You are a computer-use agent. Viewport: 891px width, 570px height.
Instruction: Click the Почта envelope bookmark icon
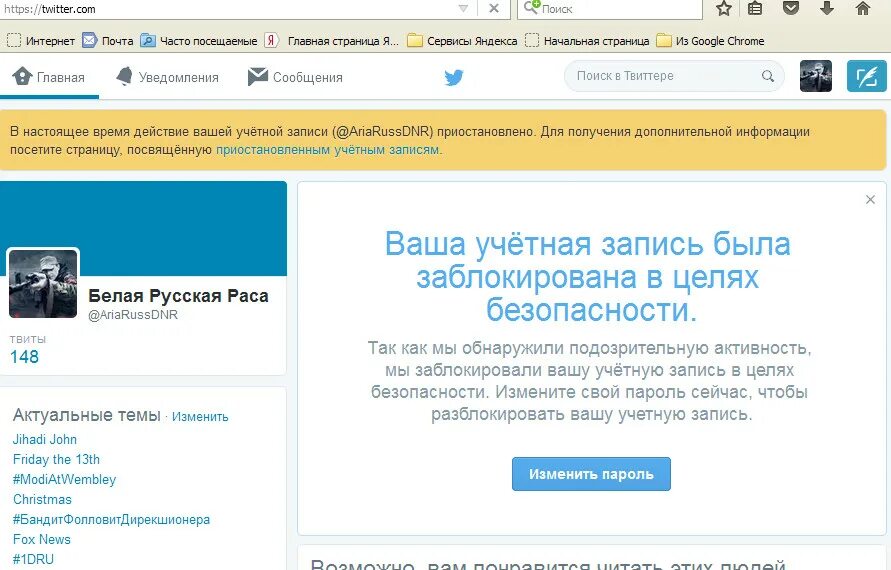(89, 40)
